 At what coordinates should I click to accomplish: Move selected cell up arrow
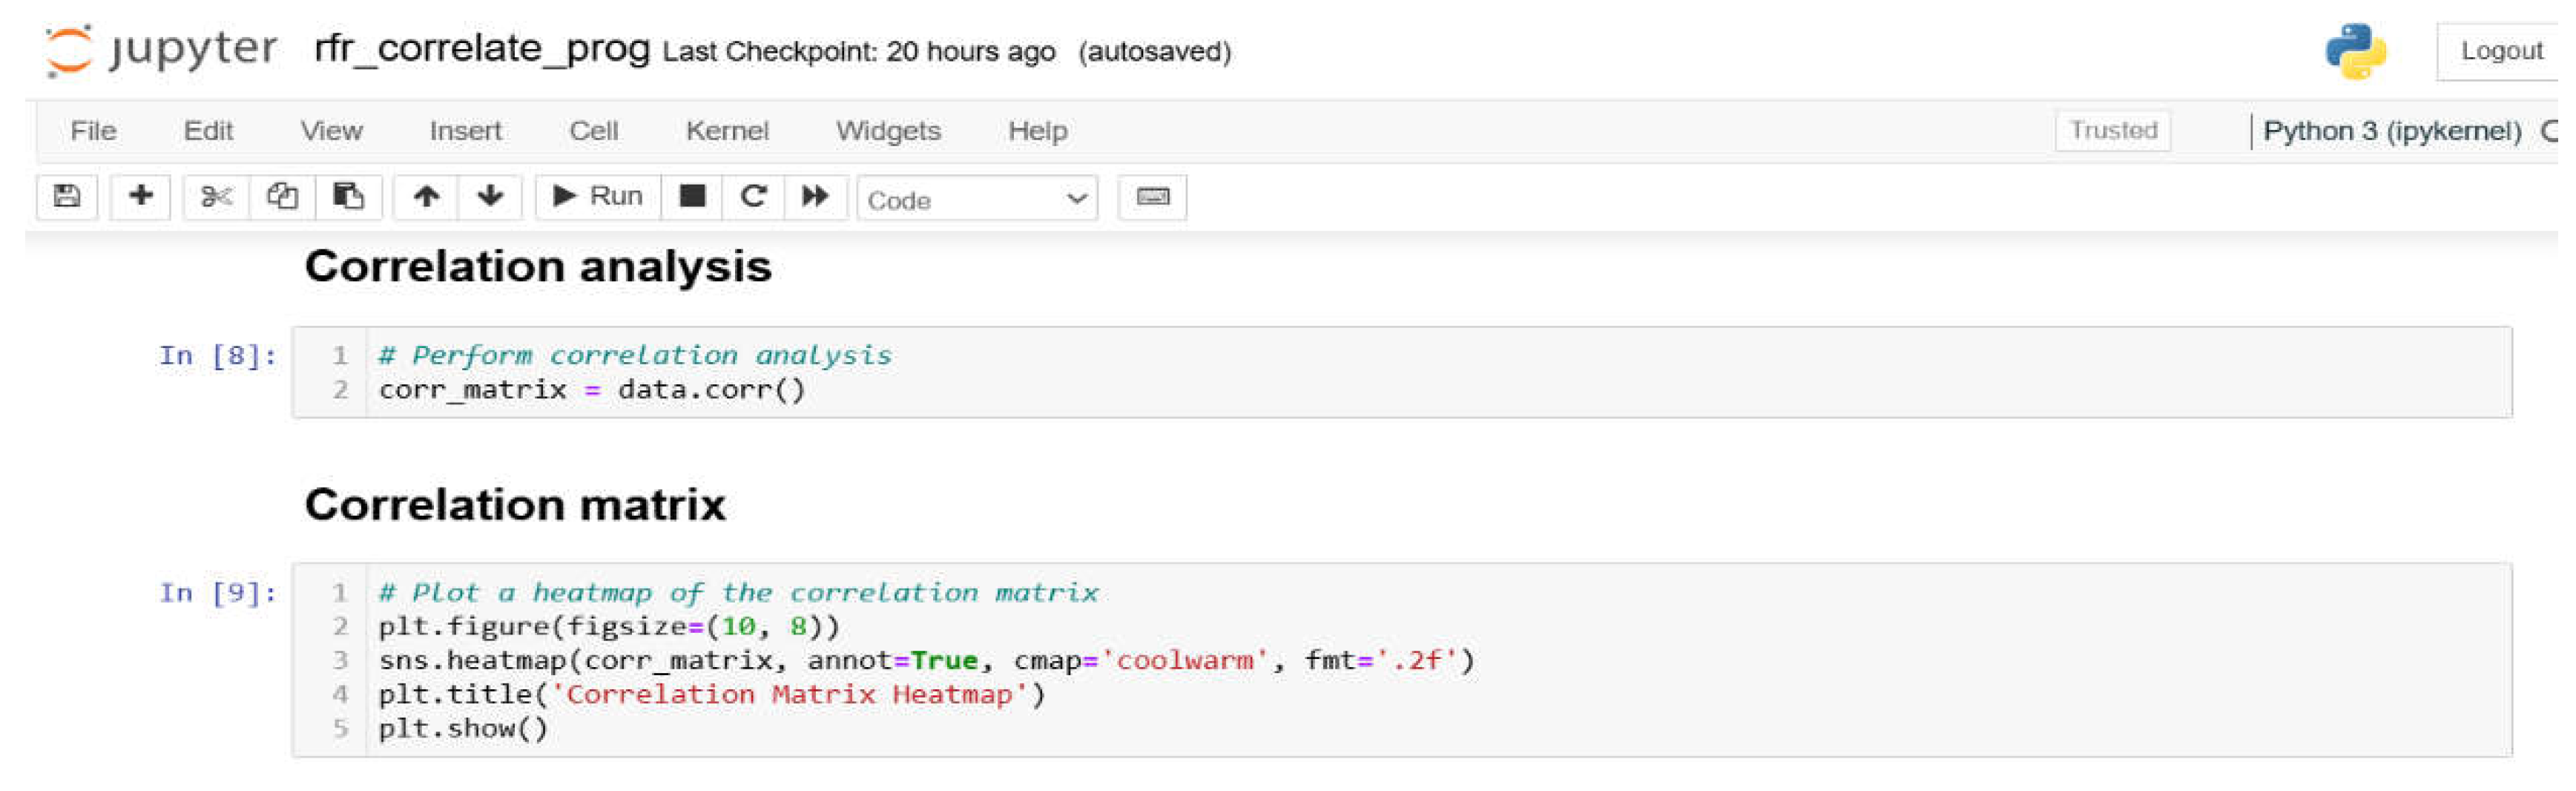[426, 196]
